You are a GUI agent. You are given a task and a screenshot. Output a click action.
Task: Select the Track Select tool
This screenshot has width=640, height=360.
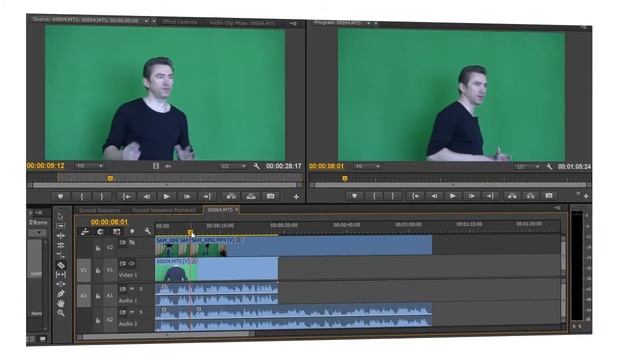(60, 226)
